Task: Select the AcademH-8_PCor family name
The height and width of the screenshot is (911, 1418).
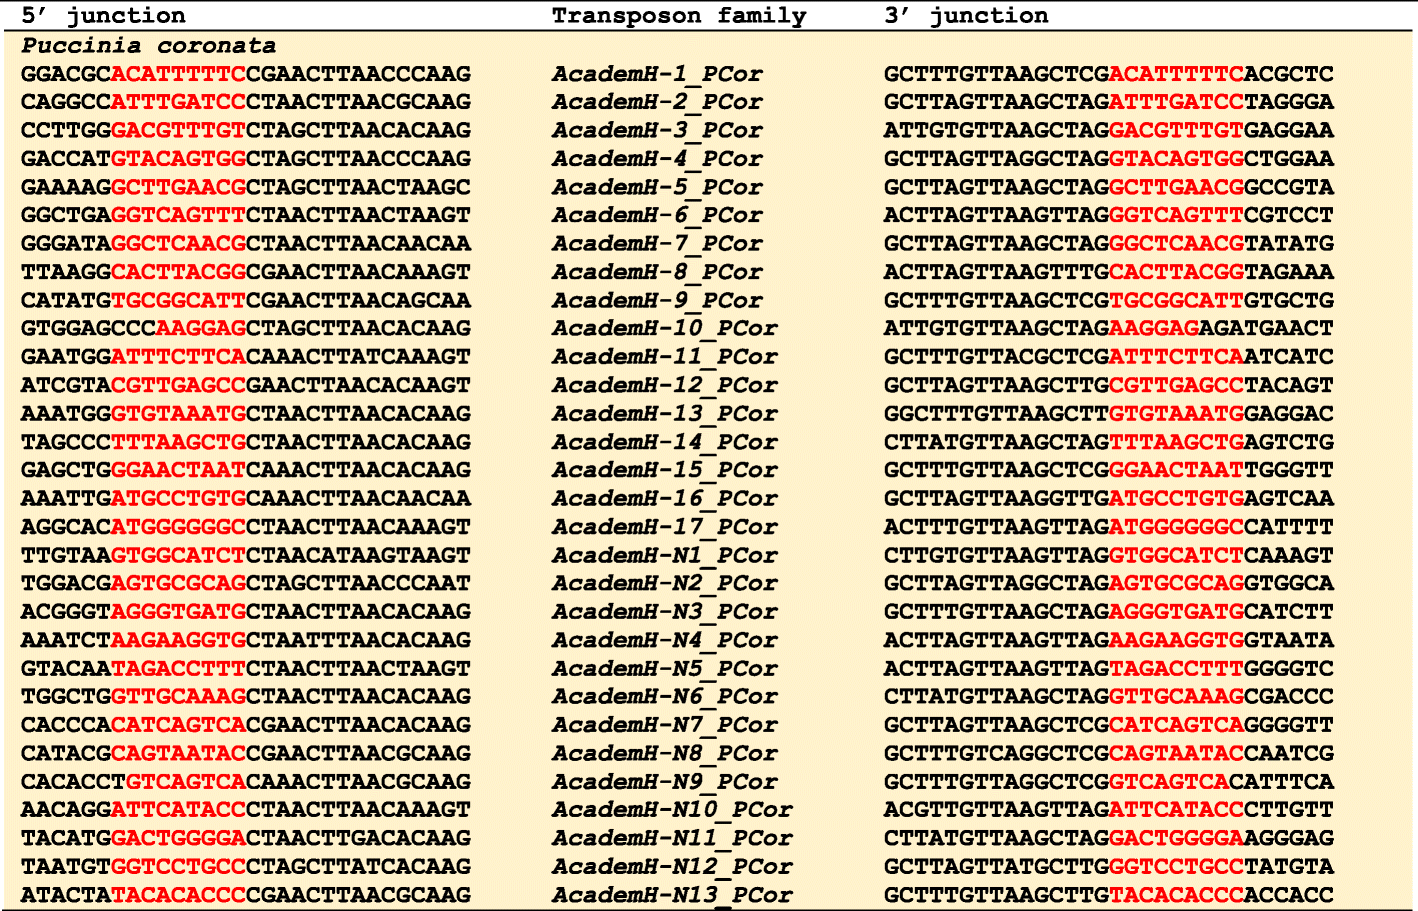Action: coord(657,272)
